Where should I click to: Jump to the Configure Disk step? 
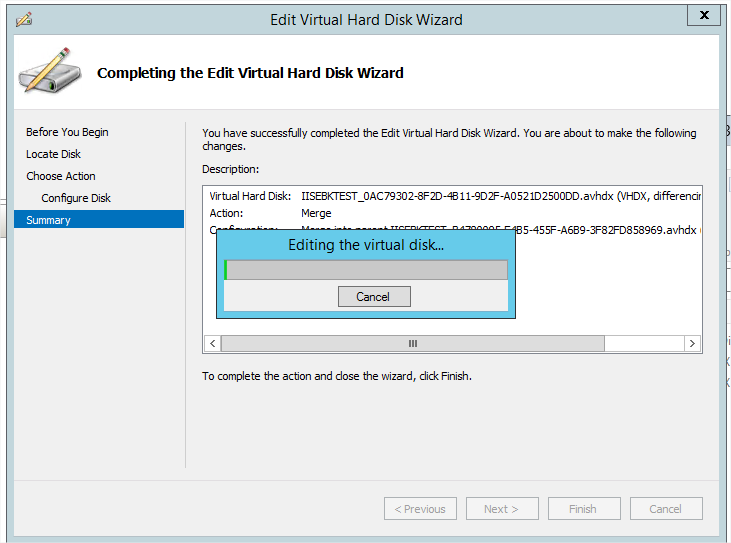[76, 198]
